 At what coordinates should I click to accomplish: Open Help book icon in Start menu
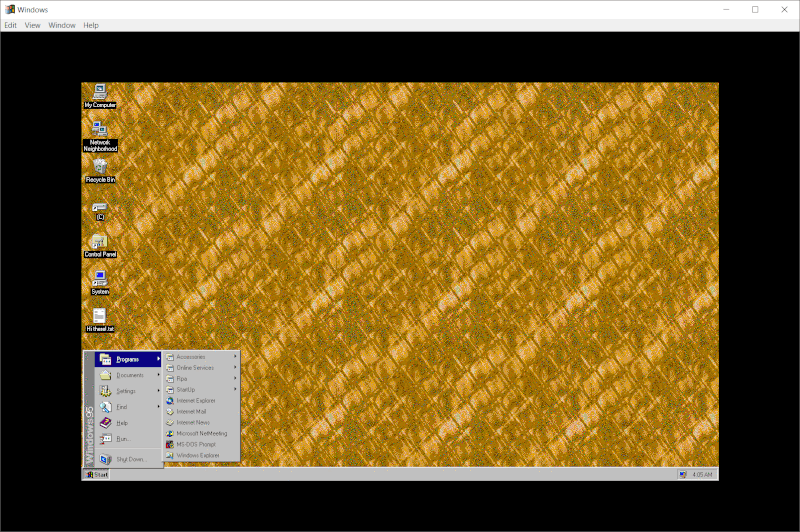point(106,423)
